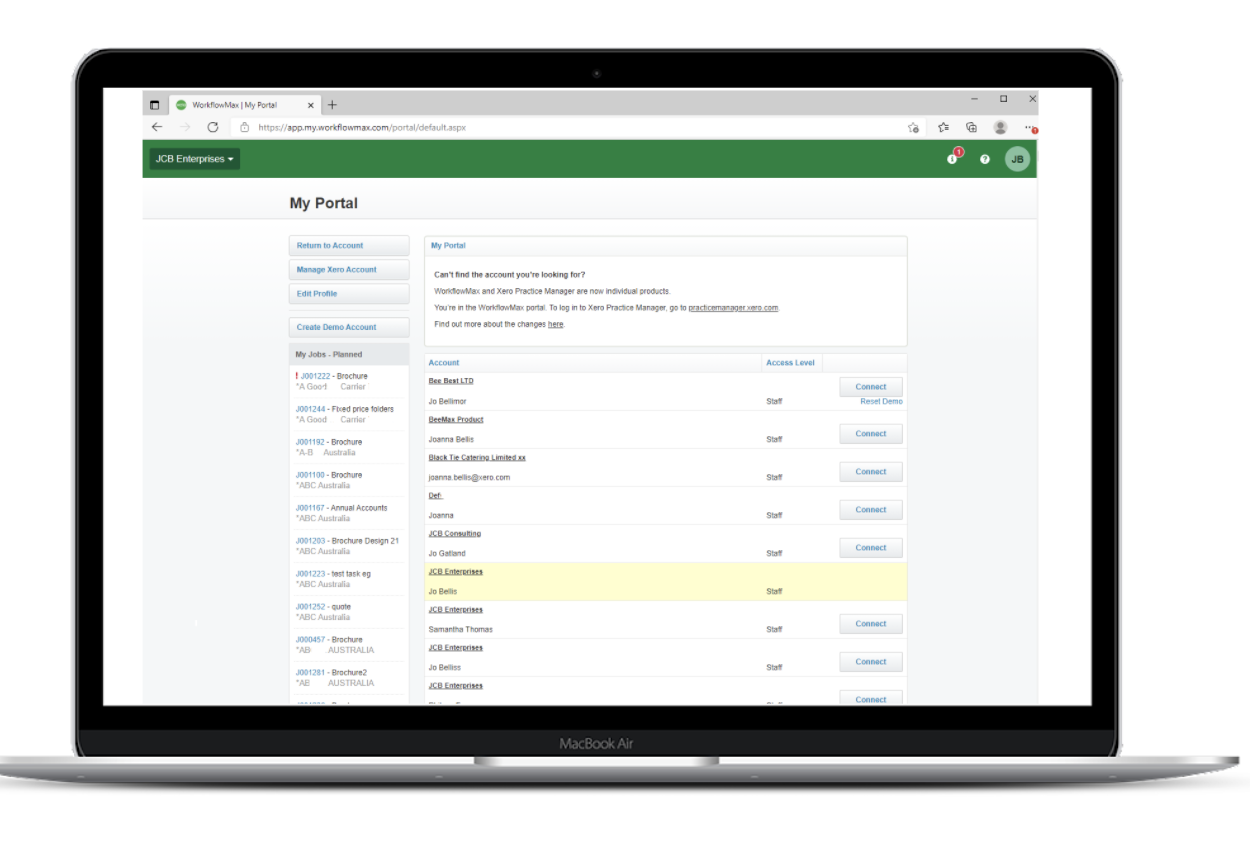Viewport: 1250px width, 842px height.
Task: Click Manage Xero Account button
Action: coord(349,270)
